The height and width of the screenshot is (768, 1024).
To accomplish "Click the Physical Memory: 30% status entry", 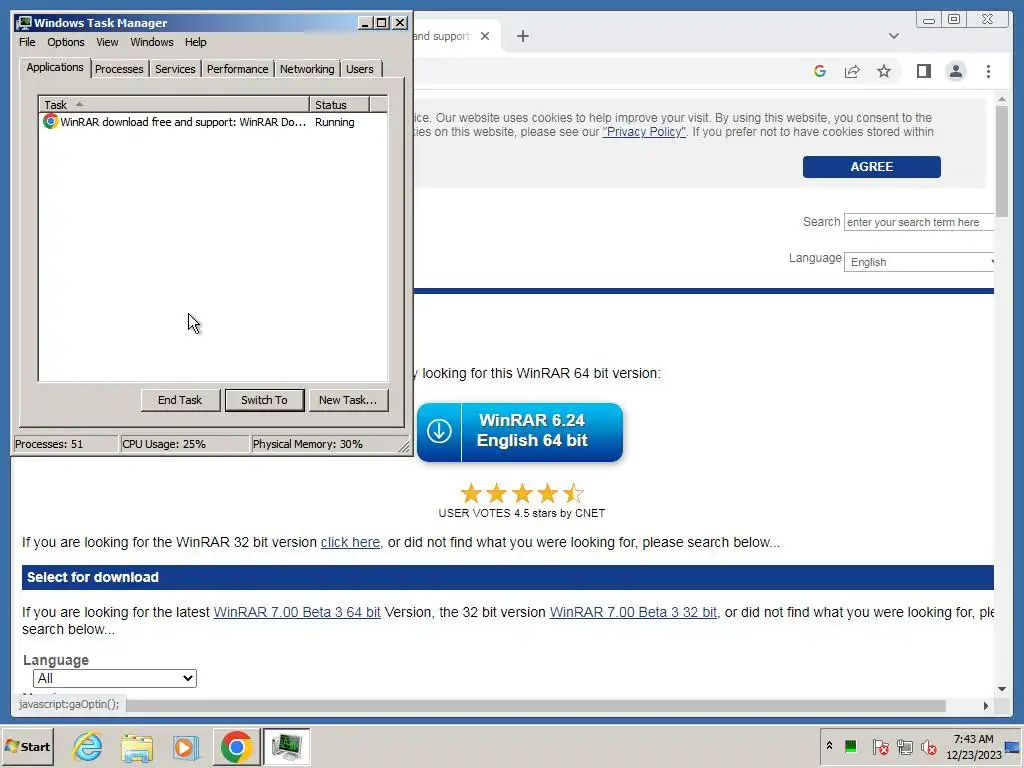I will click(x=325, y=444).
